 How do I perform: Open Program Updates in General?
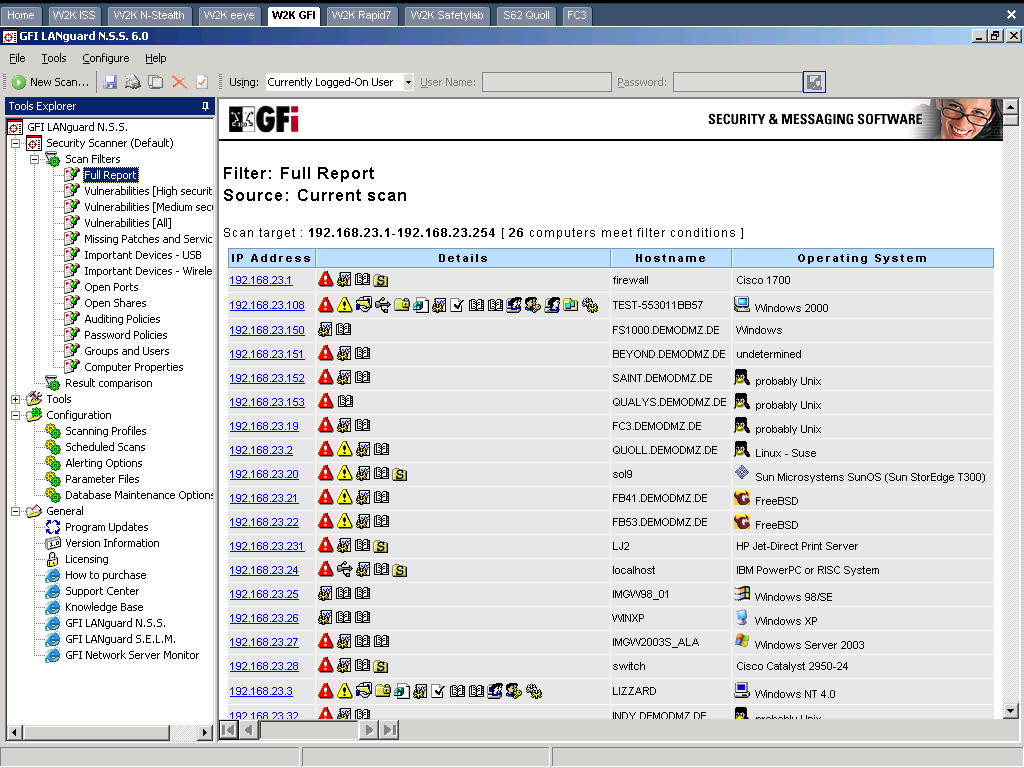(106, 527)
